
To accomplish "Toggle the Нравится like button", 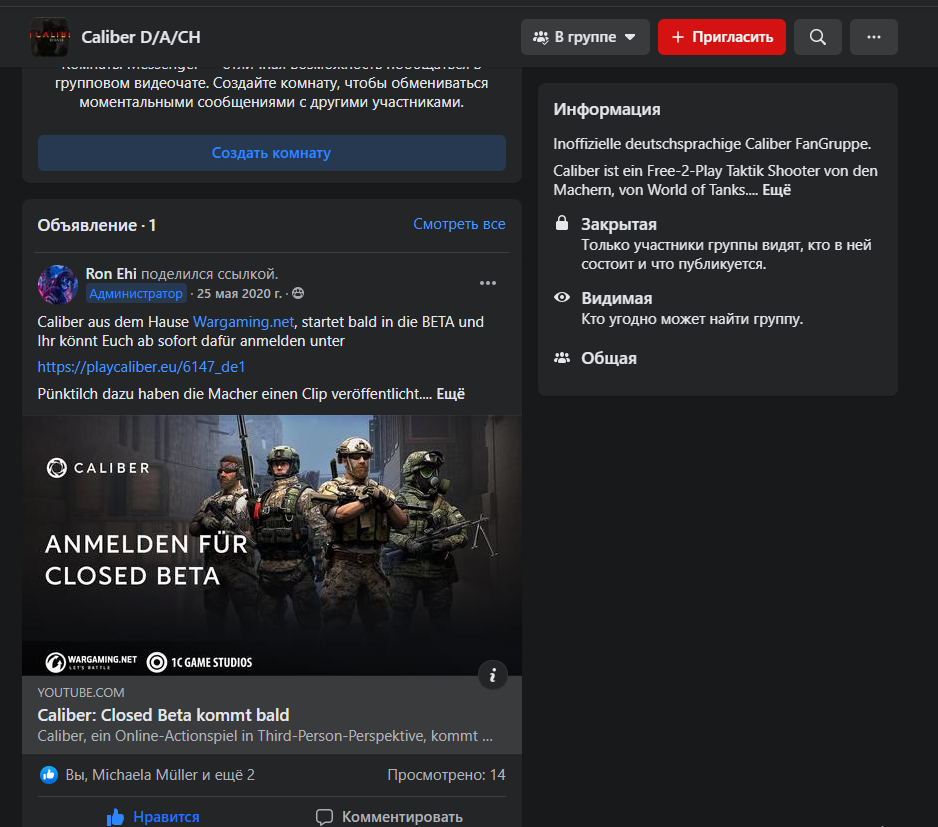I will (x=153, y=816).
